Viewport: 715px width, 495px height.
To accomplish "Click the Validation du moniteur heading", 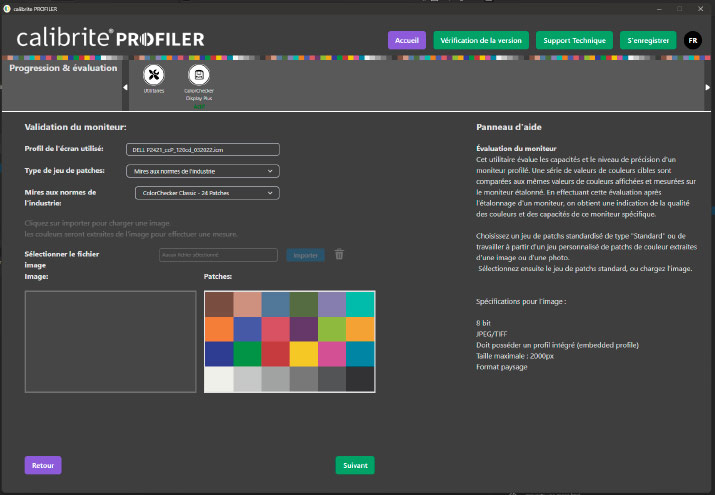I will click(75, 127).
